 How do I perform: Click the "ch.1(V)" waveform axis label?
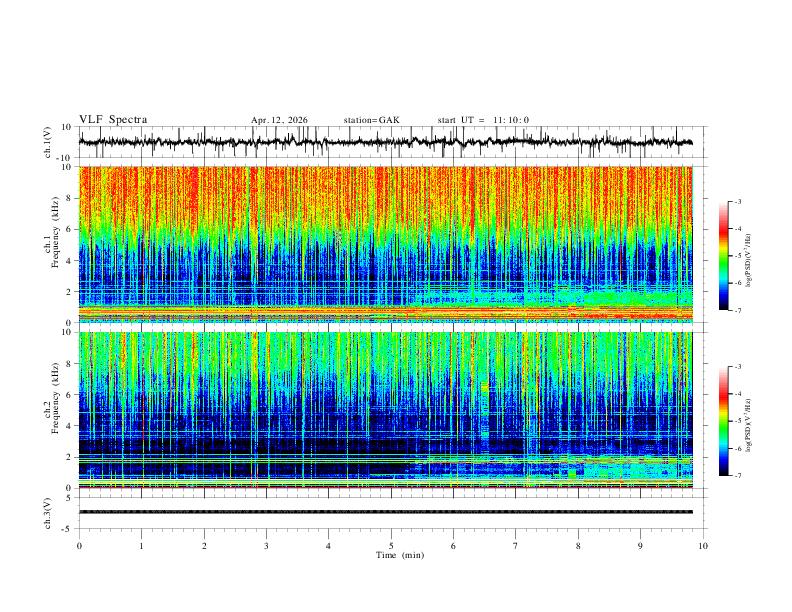pos(48,142)
